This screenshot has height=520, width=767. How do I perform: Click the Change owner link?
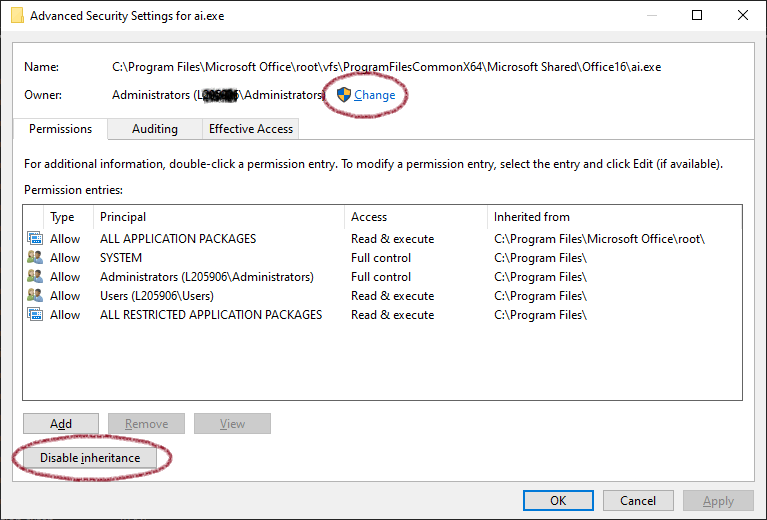click(x=374, y=95)
